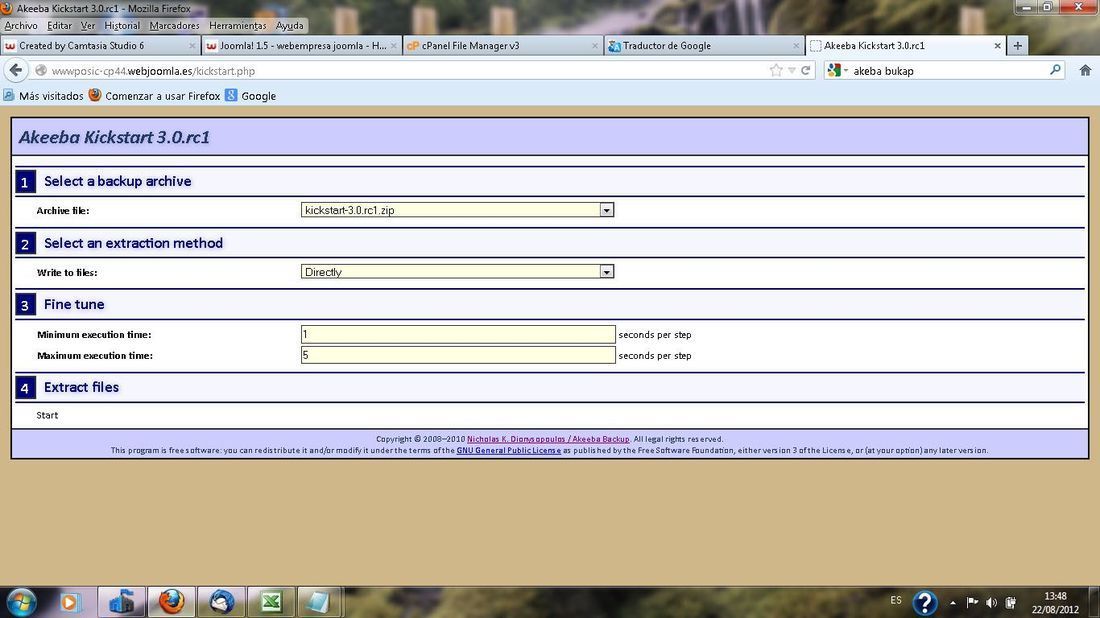1100x618 pixels.
Task: Click the Minimum execution time field
Action: [x=458, y=334]
